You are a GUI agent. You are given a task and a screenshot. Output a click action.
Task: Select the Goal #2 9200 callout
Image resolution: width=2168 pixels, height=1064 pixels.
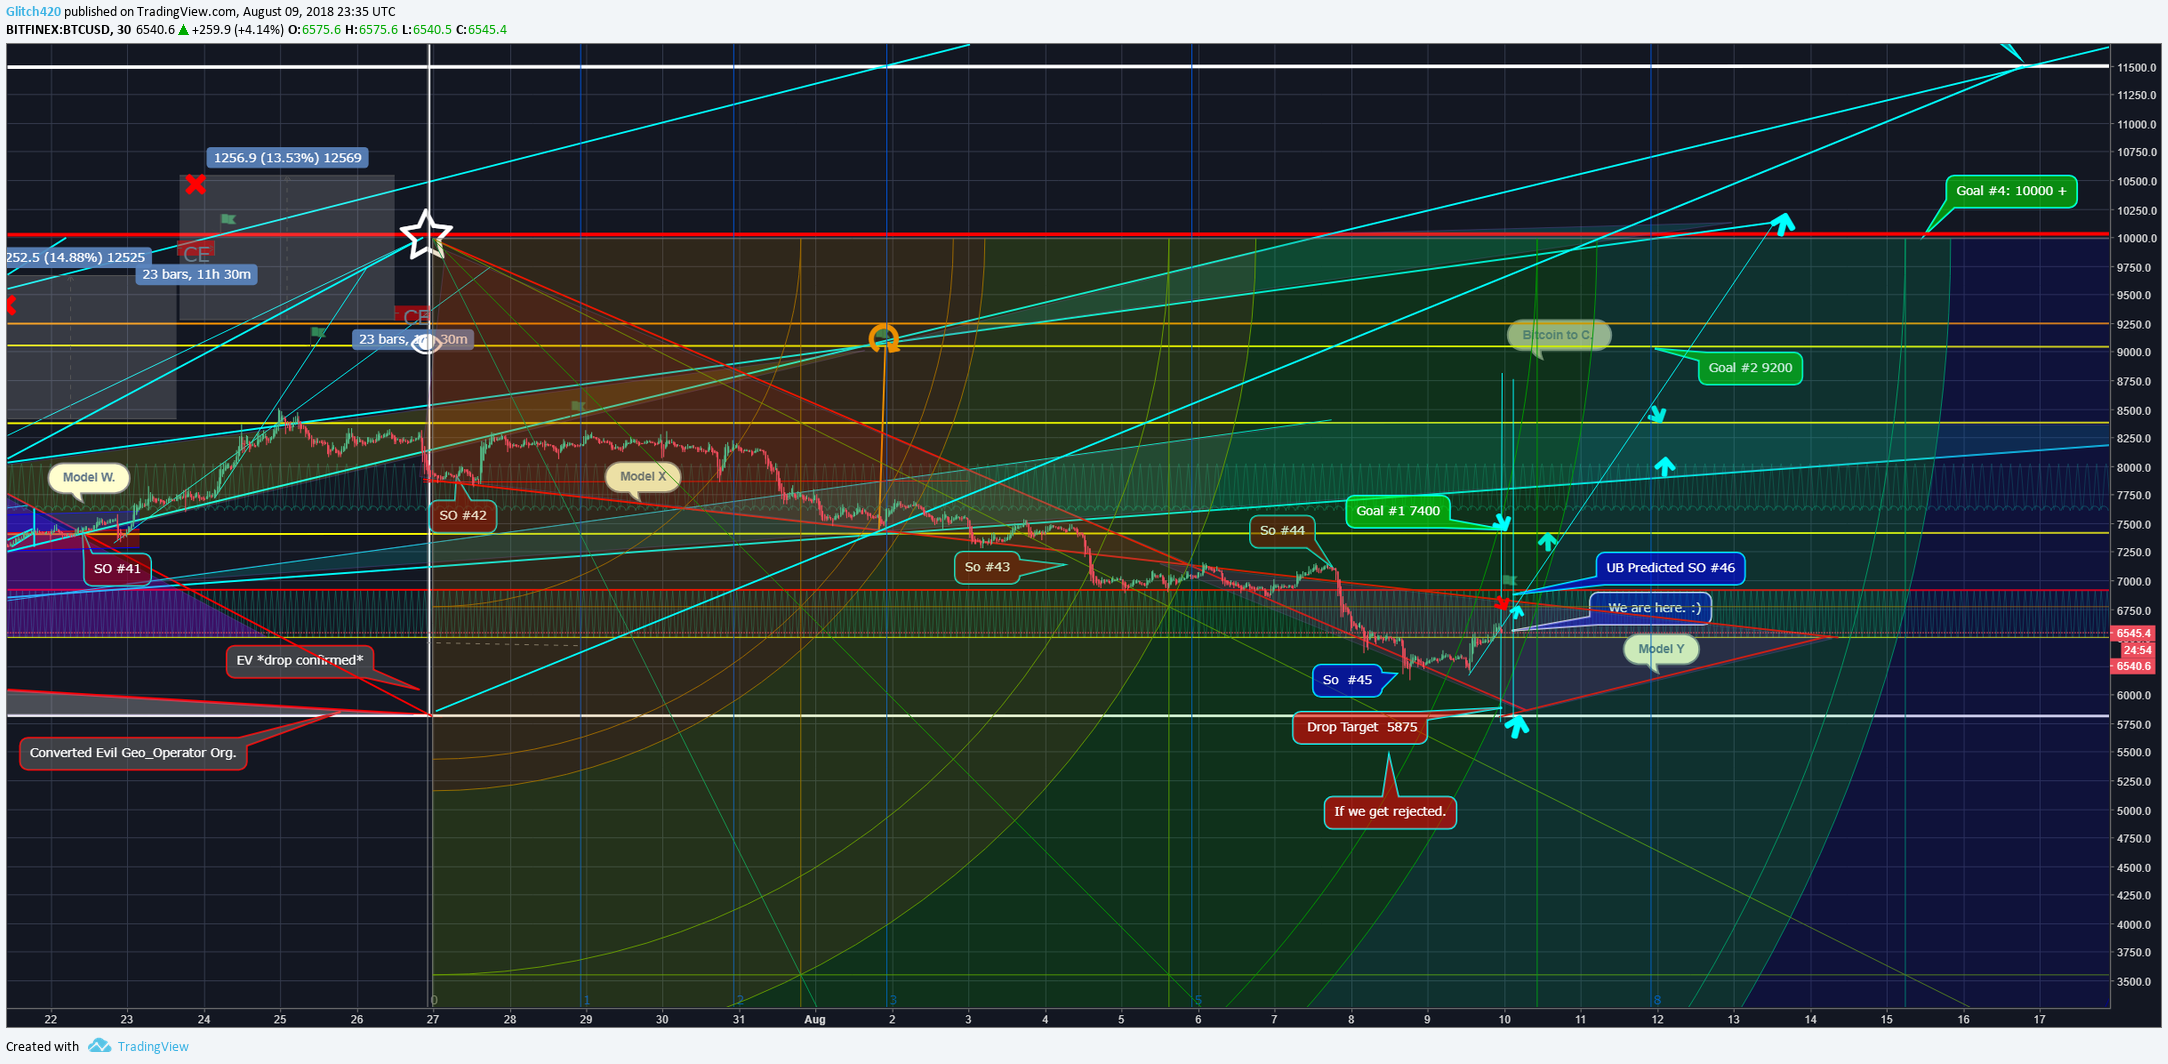click(1750, 368)
